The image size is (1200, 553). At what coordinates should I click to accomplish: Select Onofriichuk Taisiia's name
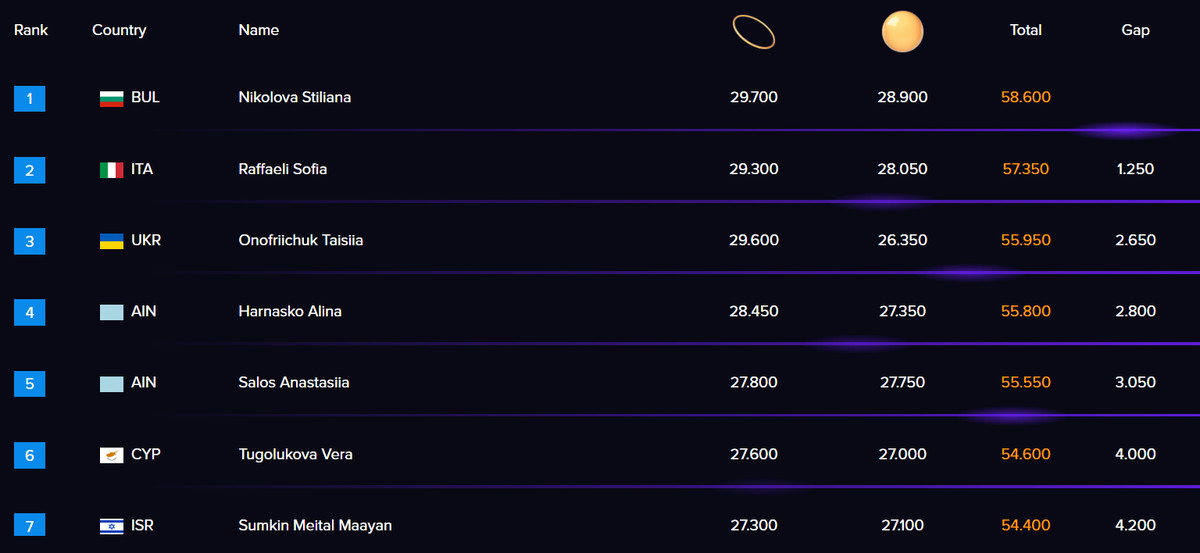coord(301,241)
